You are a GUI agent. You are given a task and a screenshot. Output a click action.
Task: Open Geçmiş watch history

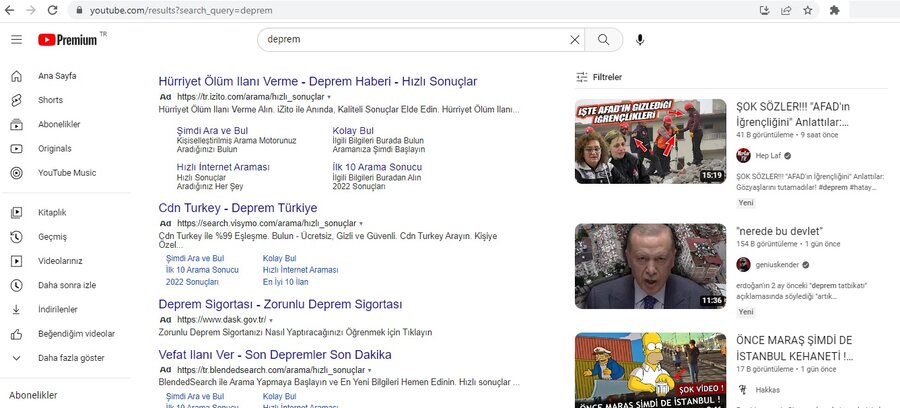pyautogui.click(x=52, y=237)
